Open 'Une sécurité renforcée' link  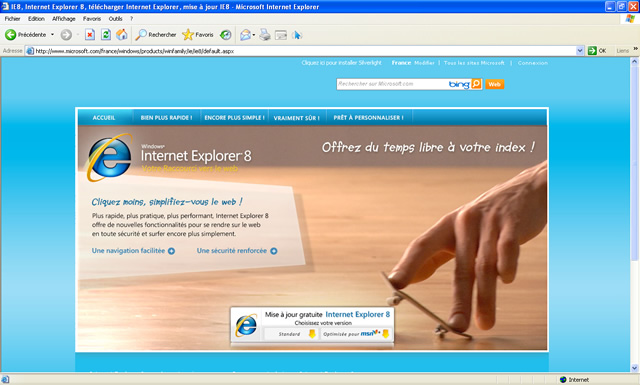pos(232,251)
